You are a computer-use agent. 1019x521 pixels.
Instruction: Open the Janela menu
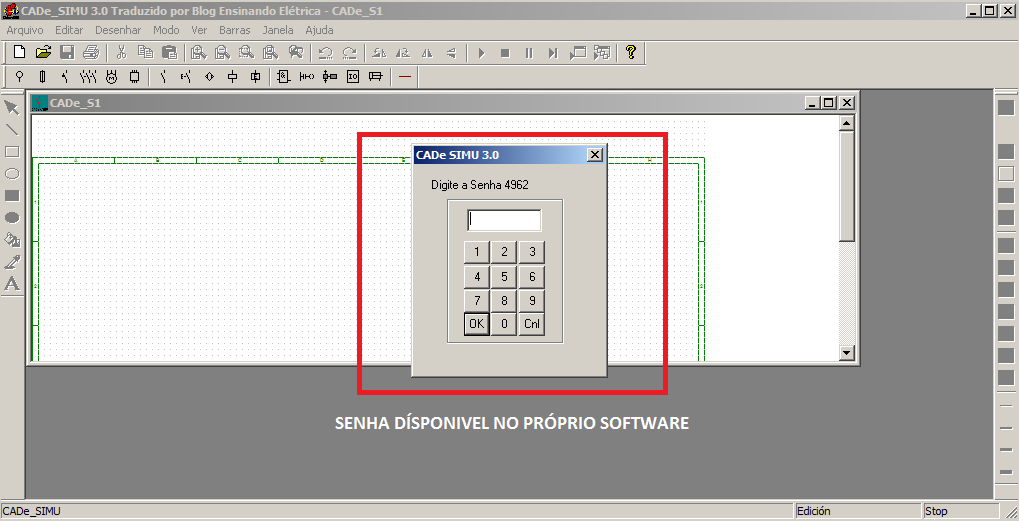point(278,30)
